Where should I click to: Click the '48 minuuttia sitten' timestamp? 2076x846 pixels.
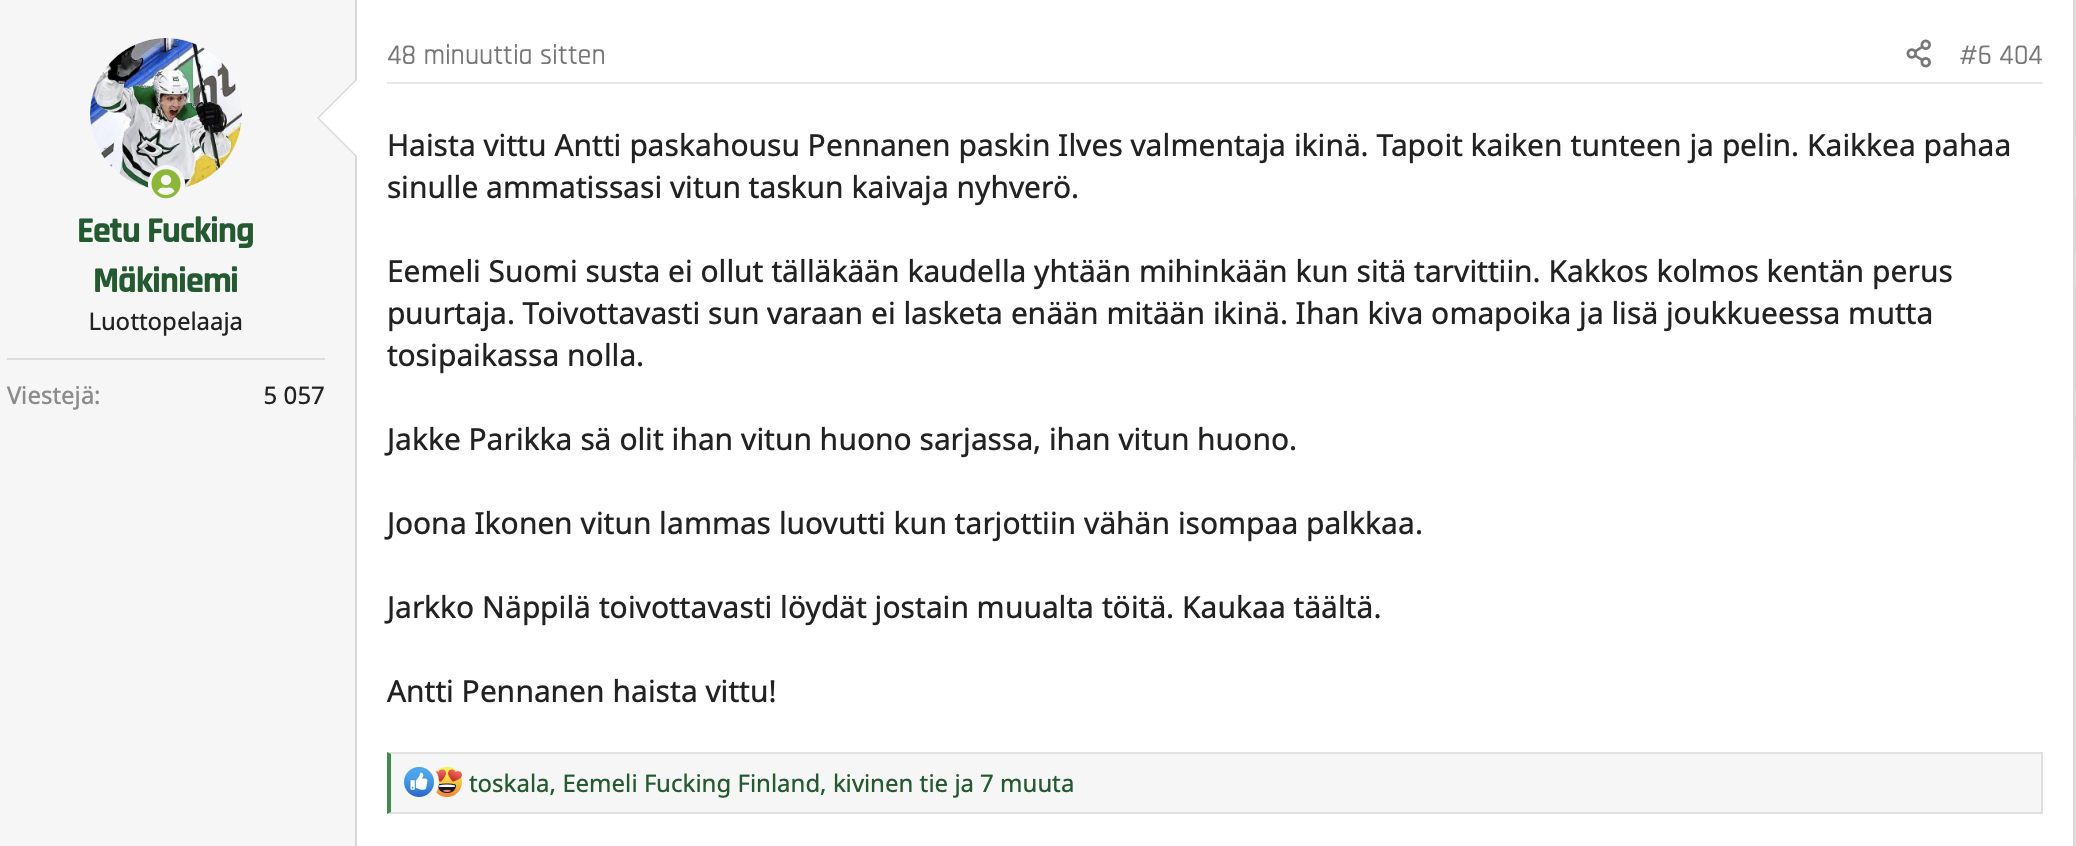[x=496, y=55]
